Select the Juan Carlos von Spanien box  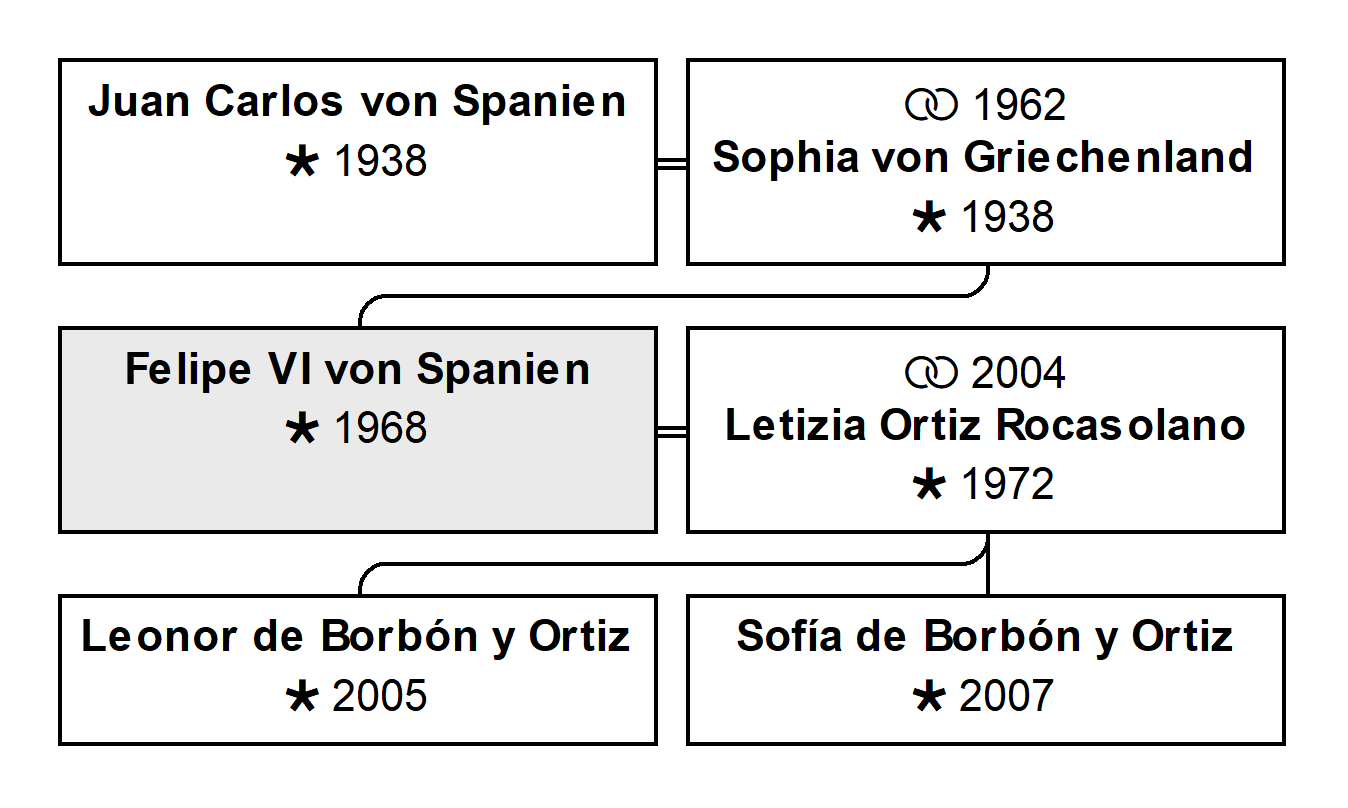click(x=358, y=162)
